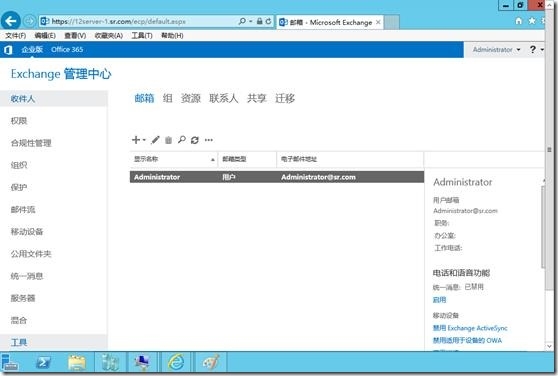Image resolution: width=558 pixels, height=376 pixels.
Task: Expand the new mailbox dropdown arrow
Action: pyautogui.click(x=144, y=140)
